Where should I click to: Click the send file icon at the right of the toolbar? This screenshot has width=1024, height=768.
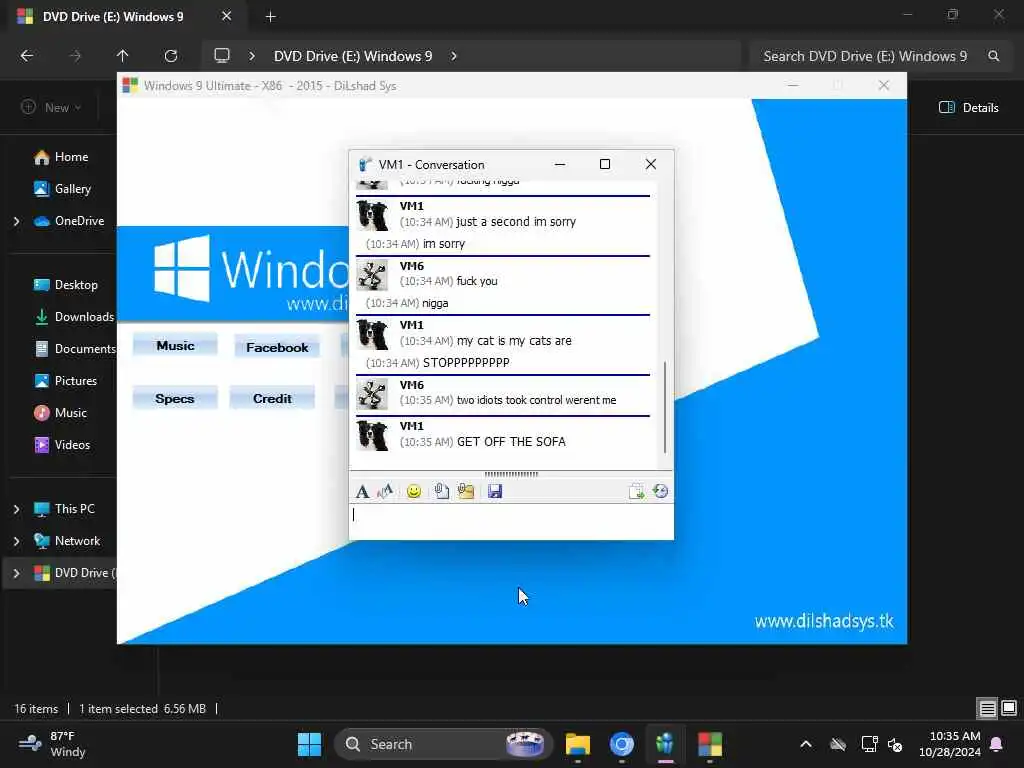(x=636, y=491)
